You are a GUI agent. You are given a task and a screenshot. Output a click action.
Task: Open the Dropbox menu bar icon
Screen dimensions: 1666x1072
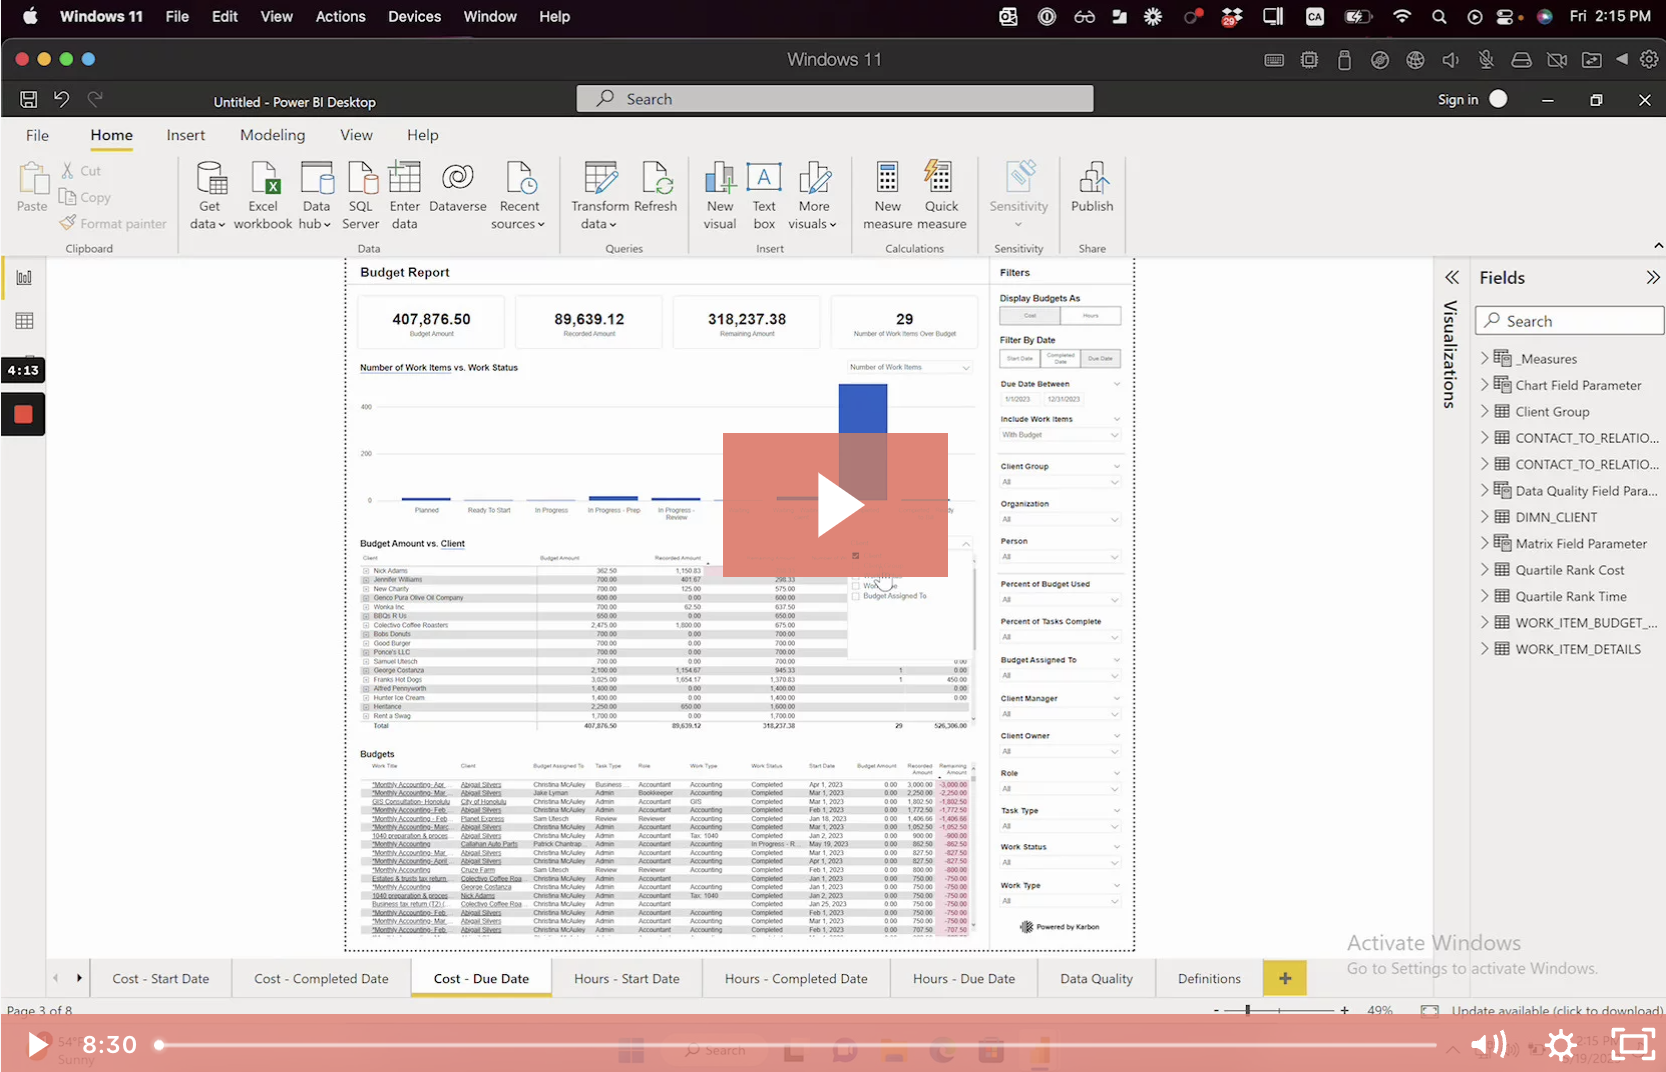(x=1232, y=16)
